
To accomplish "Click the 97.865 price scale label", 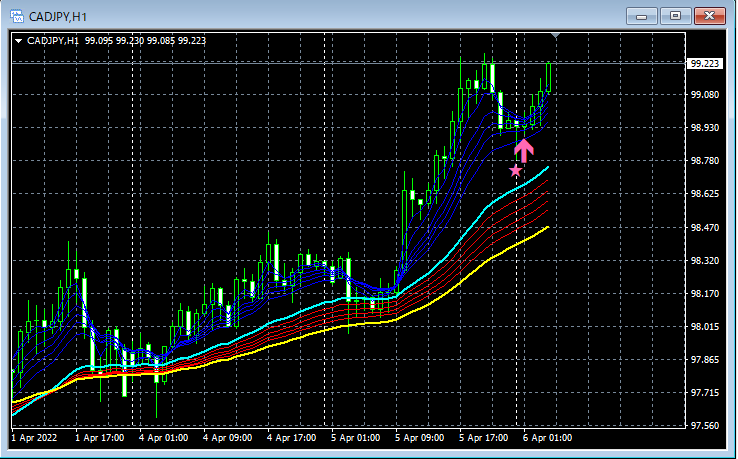I will [x=705, y=359].
